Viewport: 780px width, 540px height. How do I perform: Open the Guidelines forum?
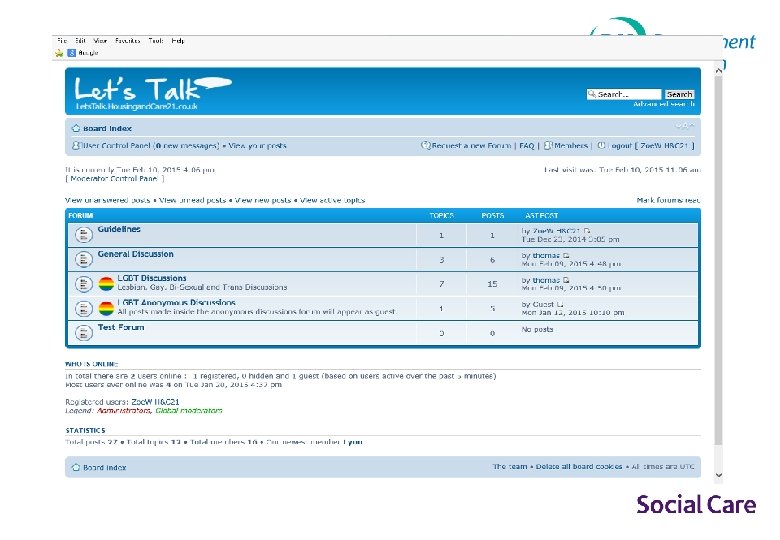click(119, 229)
